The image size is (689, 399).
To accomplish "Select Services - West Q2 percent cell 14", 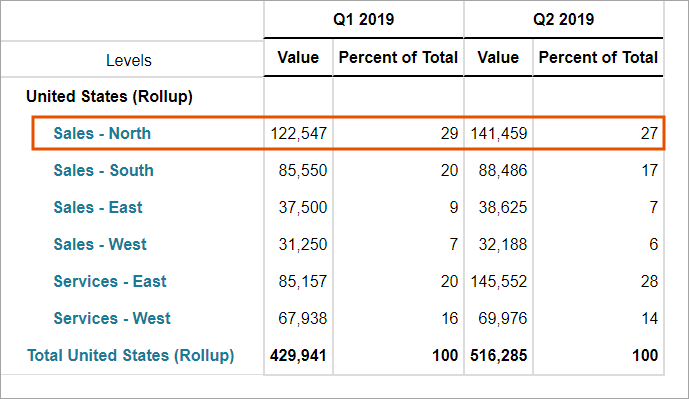I will [649, 318].
